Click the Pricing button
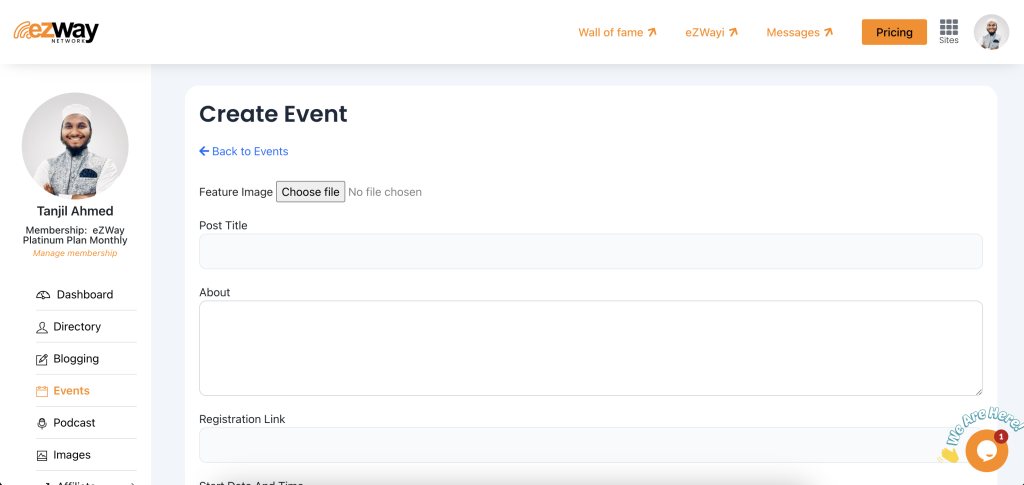The height and width of the screenshot is (485, 1024). pos(894,32)
